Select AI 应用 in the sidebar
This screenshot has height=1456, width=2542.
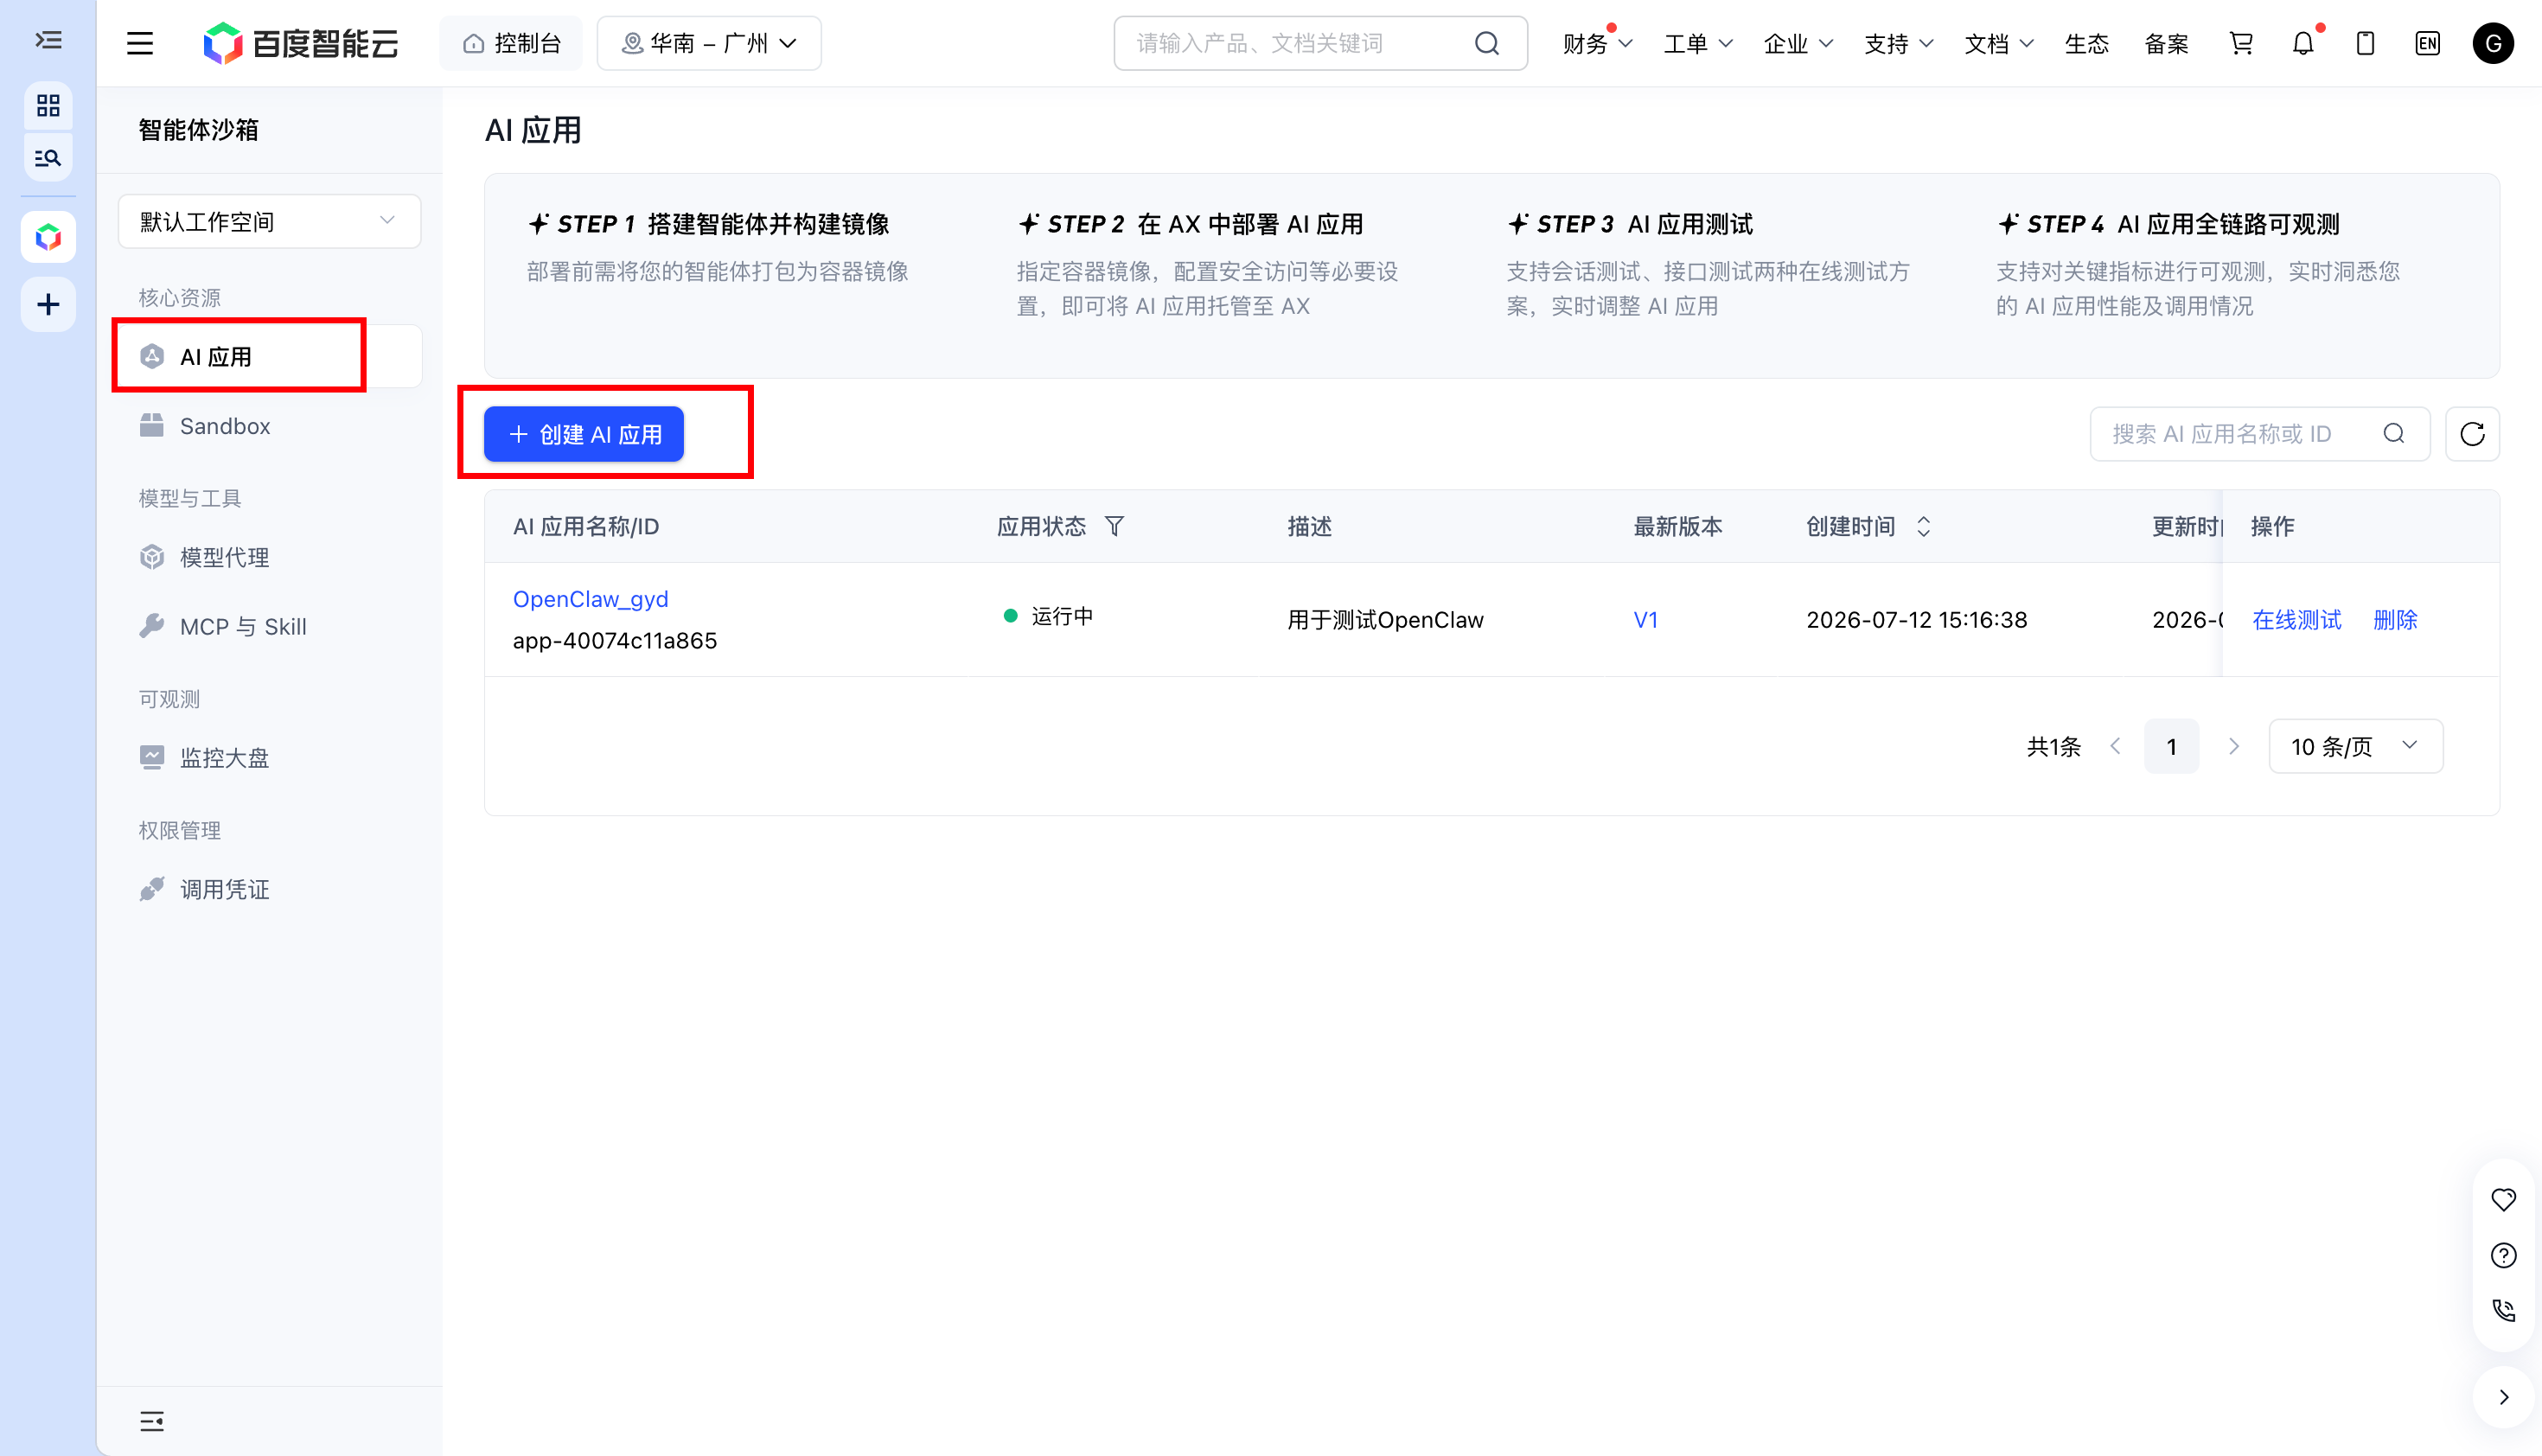click(269, 356)
